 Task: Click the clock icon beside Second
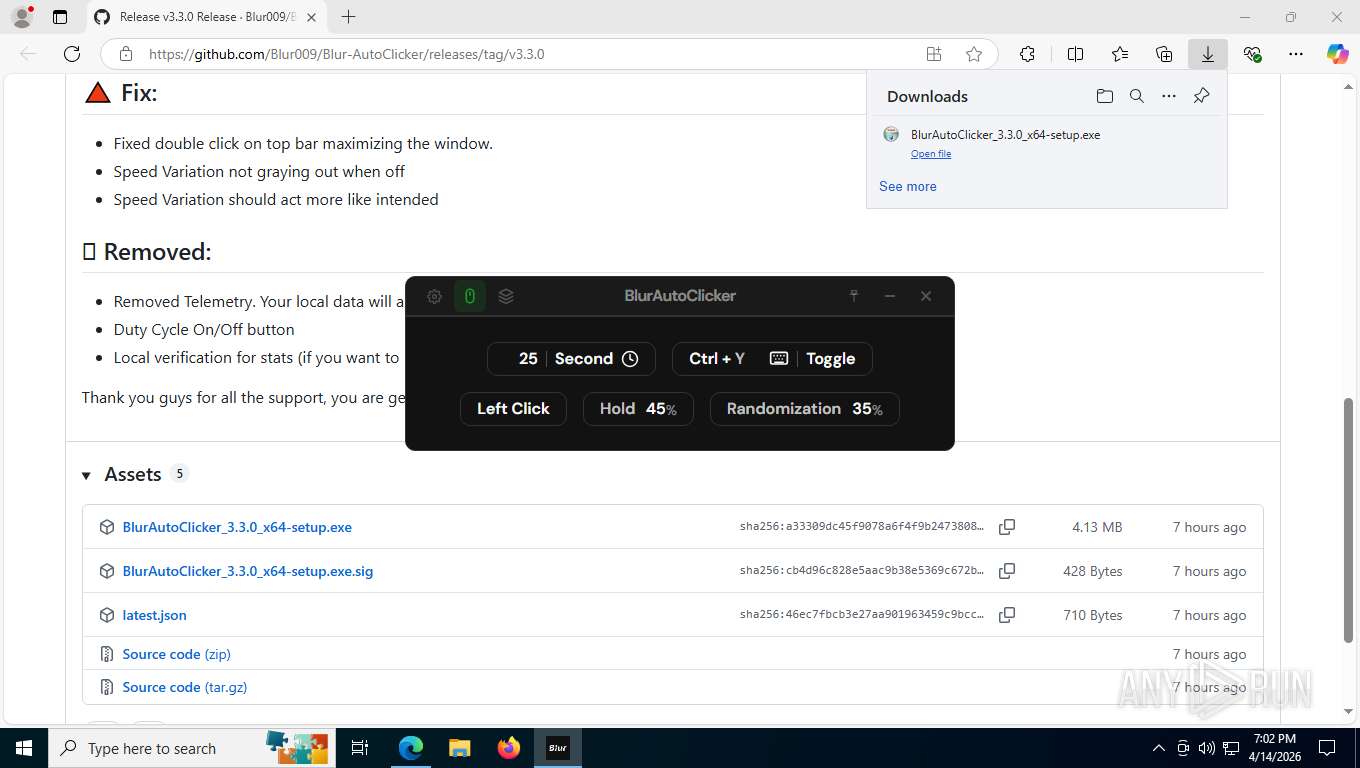[x=630, y=359]
